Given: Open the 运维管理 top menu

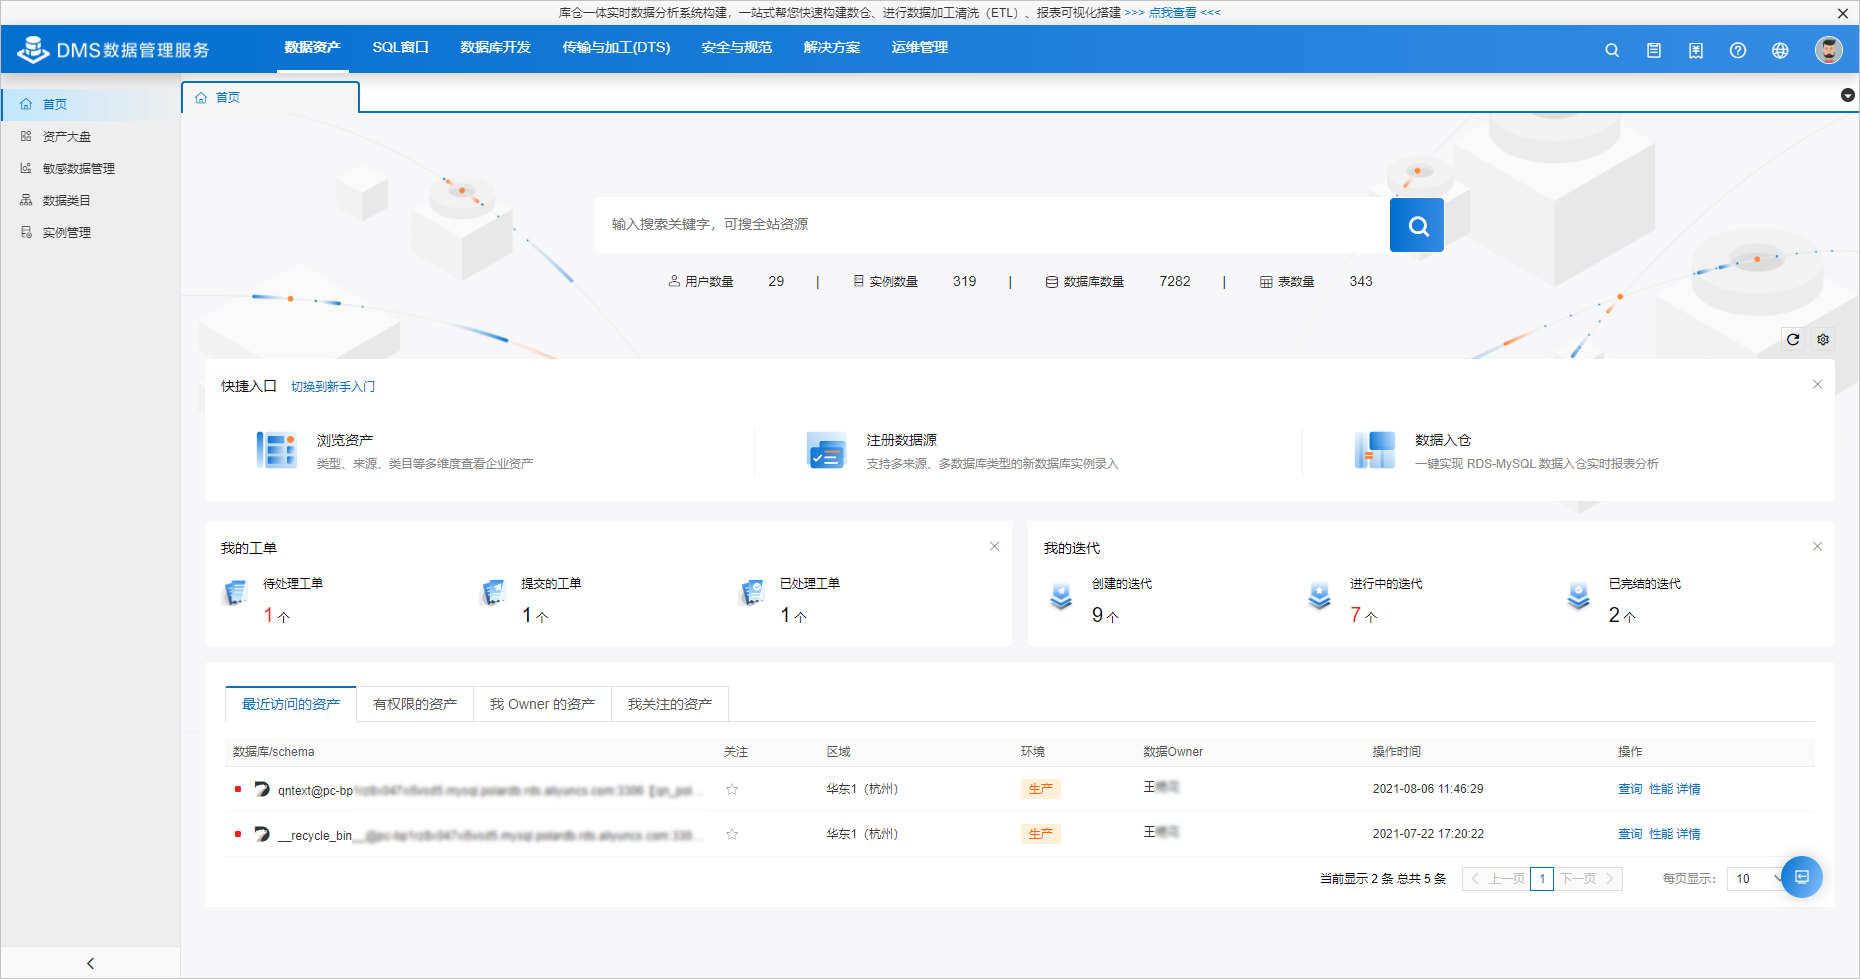Looking at the screenshot, I should pos(919,48).
